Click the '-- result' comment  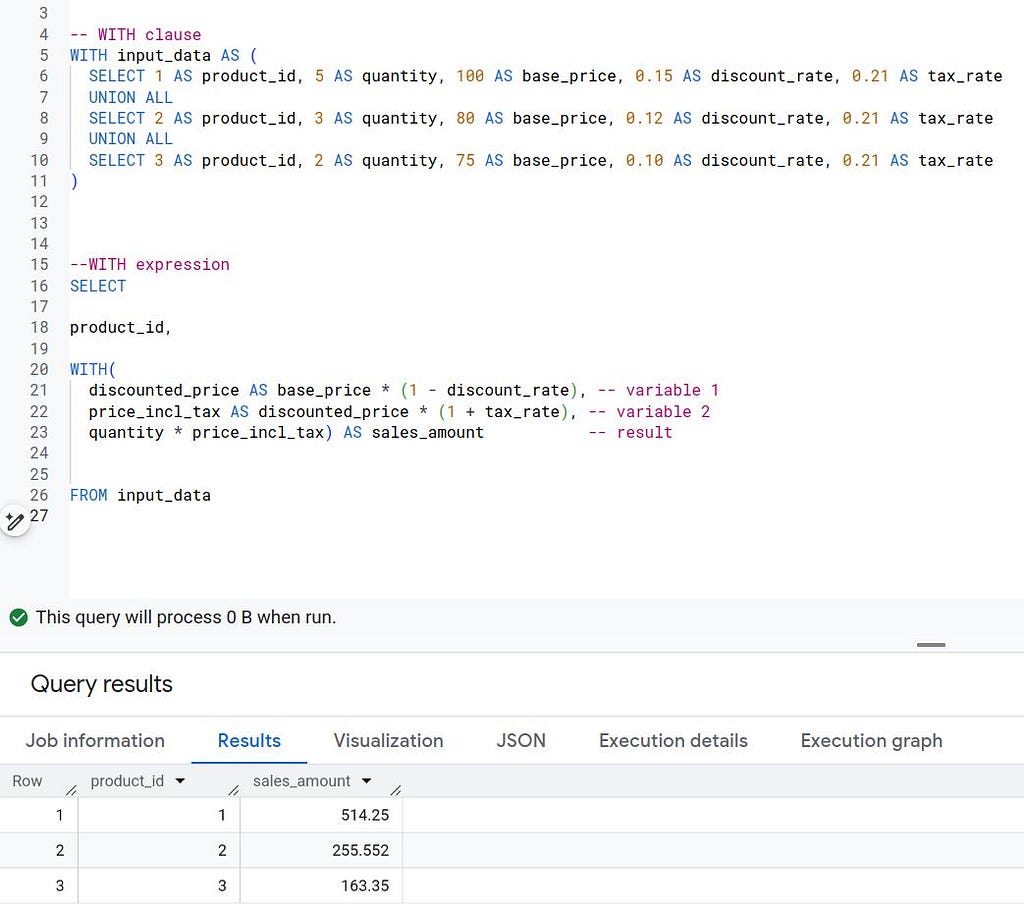tap(630, 432)
